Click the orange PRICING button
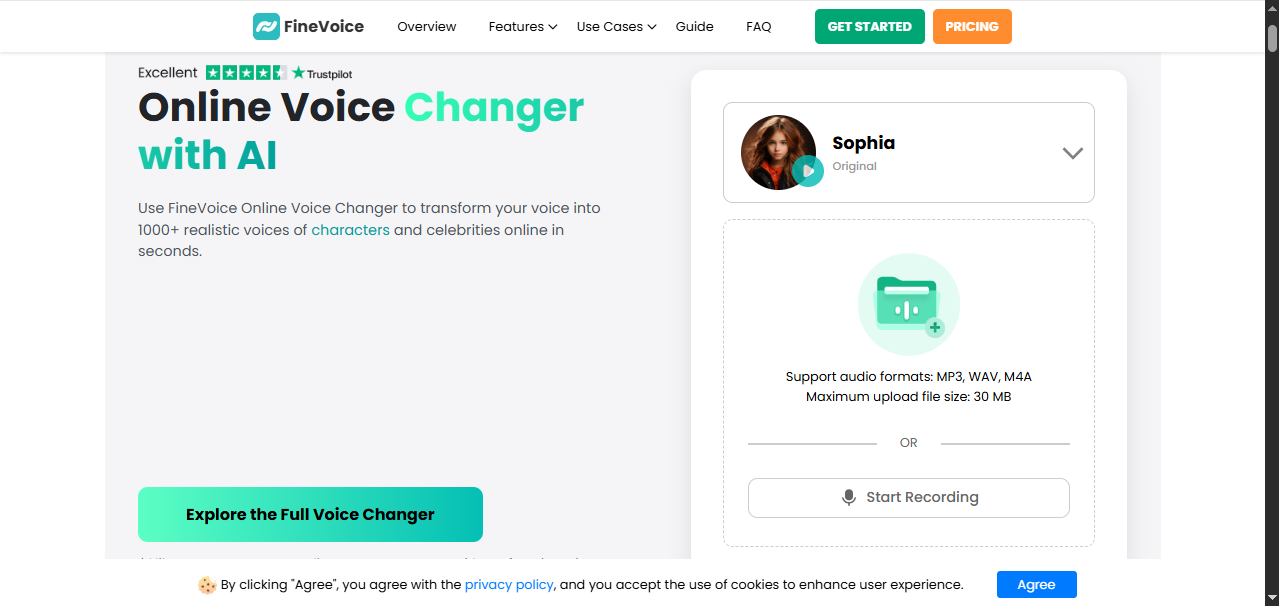Image resolution: width=1279 pixels, height=606 pixels. tap(972, 27)
